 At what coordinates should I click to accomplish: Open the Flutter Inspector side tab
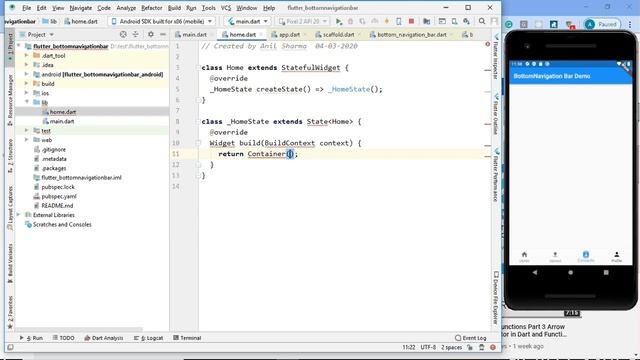(x=496, y=56)
